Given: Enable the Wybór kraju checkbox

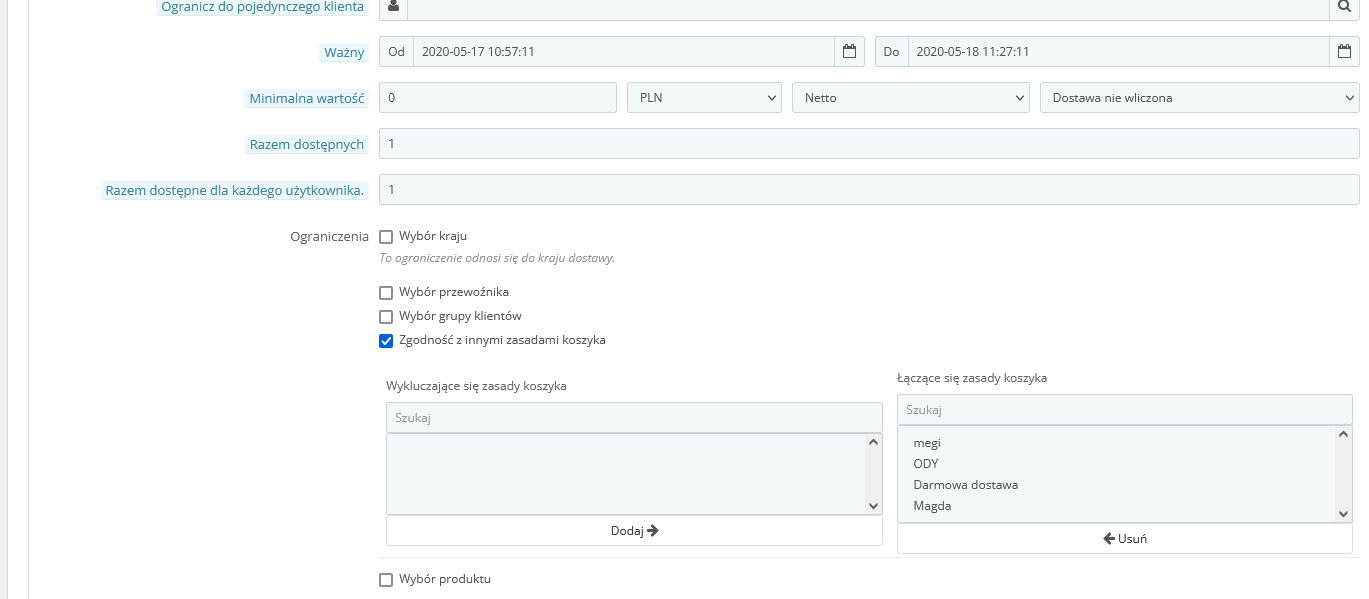Looking at the screenshot, I should pos(386,237).
